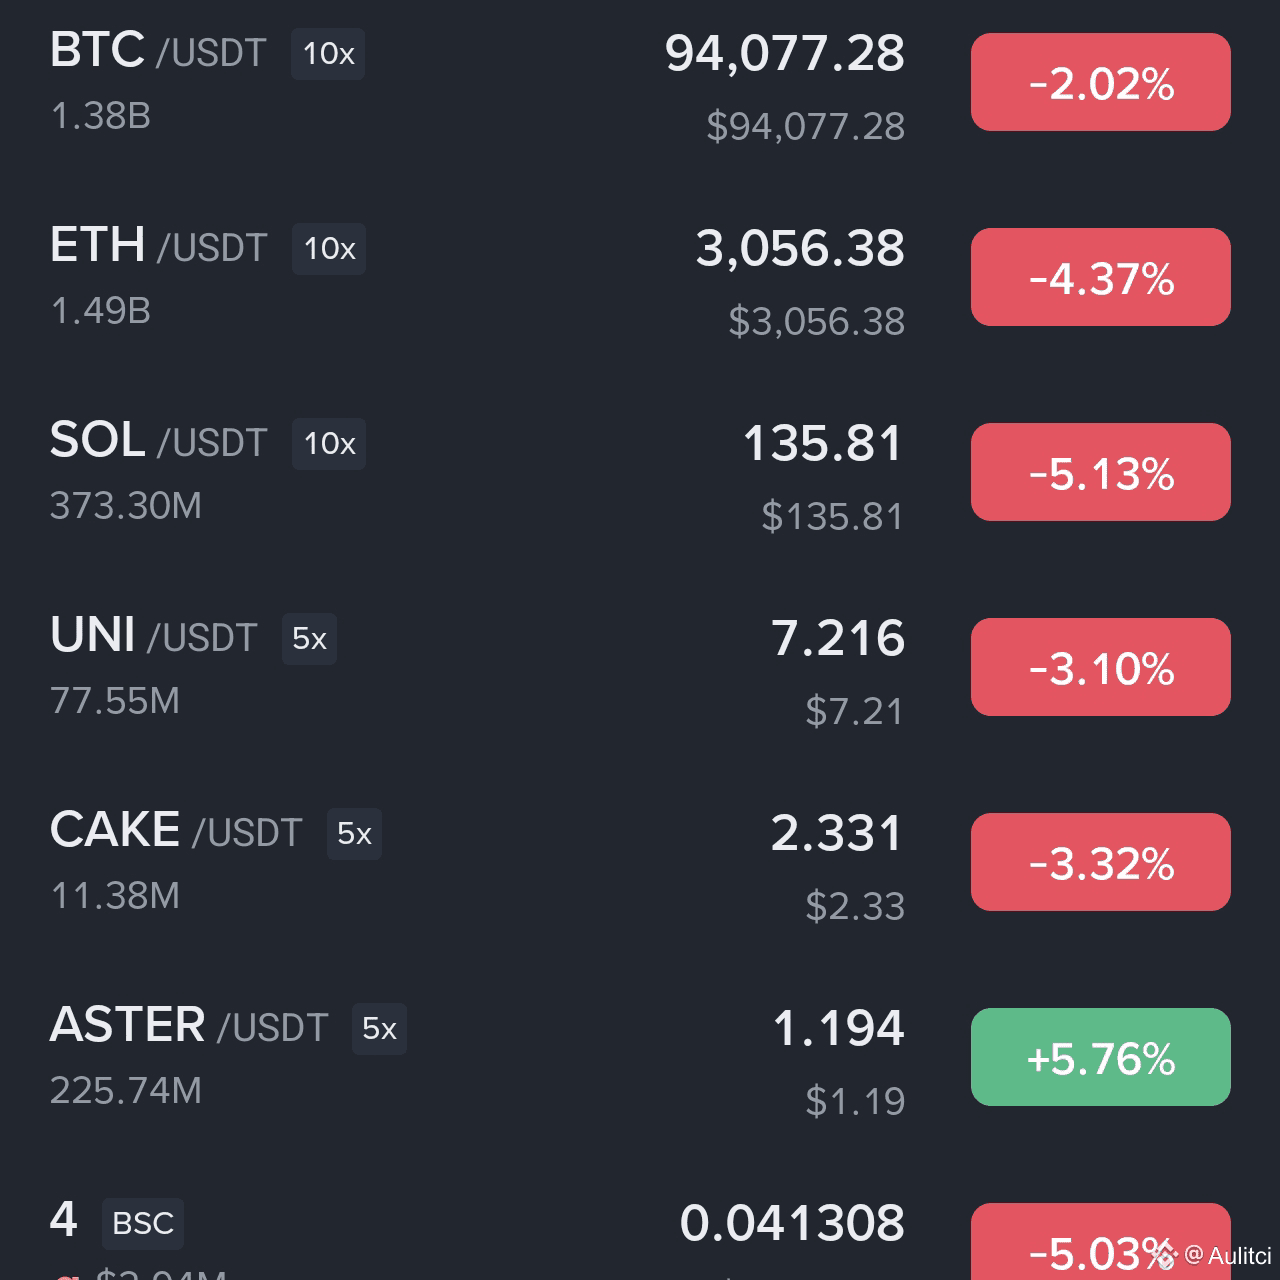Click the CAKE volume 11.38M
The width and height of the screenshot is (1280, 1280).
pos(115,896)
